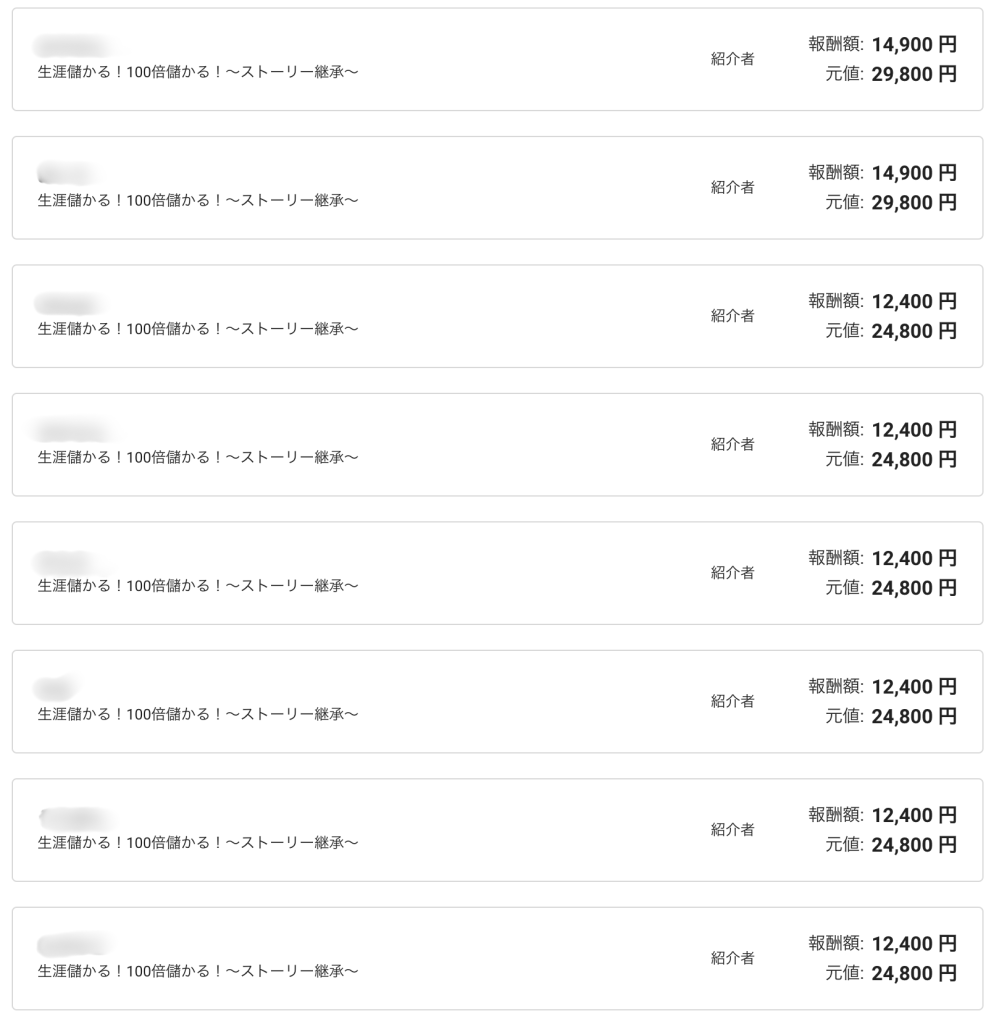This screenshot has height=1024, width=999.
Task: Select the blurred name in the eighth card
Action: click(72, 945)
